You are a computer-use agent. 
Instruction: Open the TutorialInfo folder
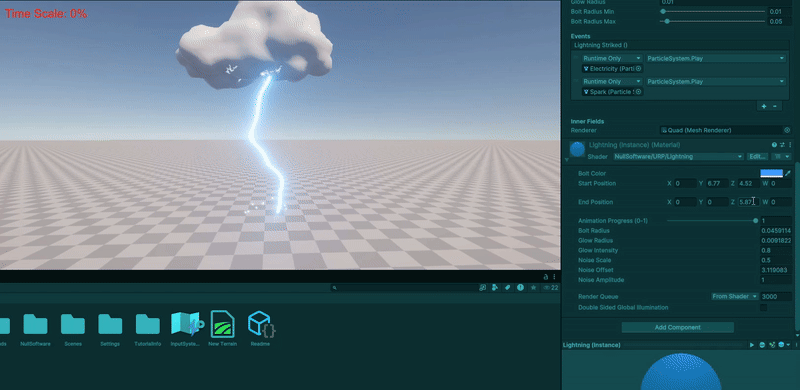pyautogui.click(x=147, y=329)
